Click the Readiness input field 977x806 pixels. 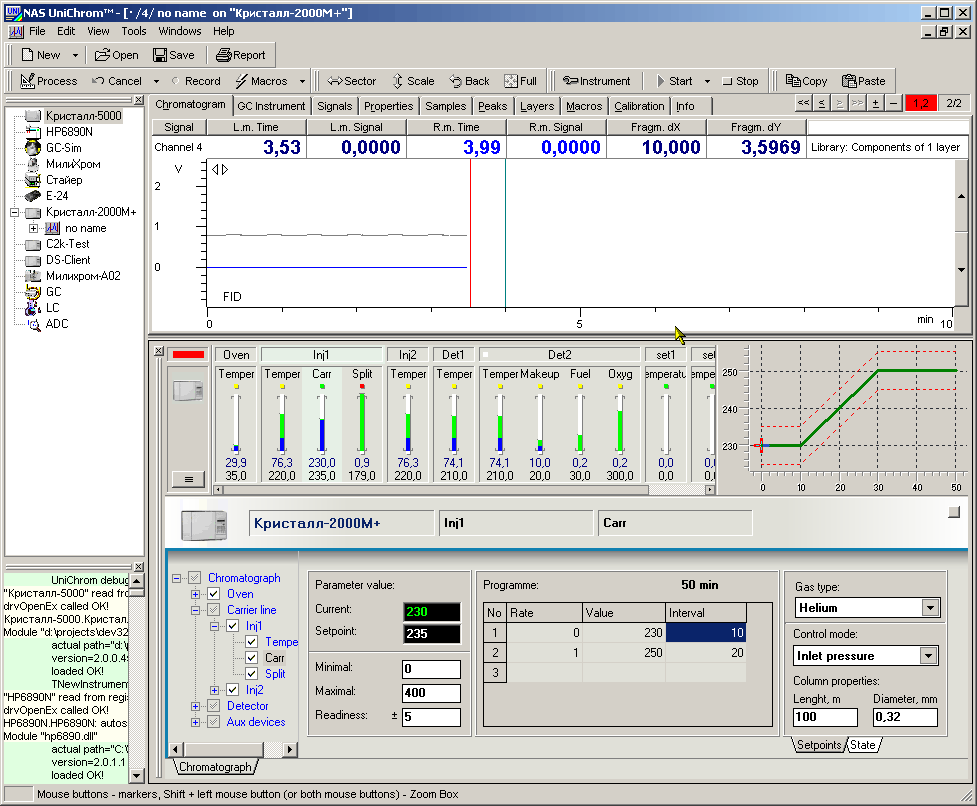431,717
